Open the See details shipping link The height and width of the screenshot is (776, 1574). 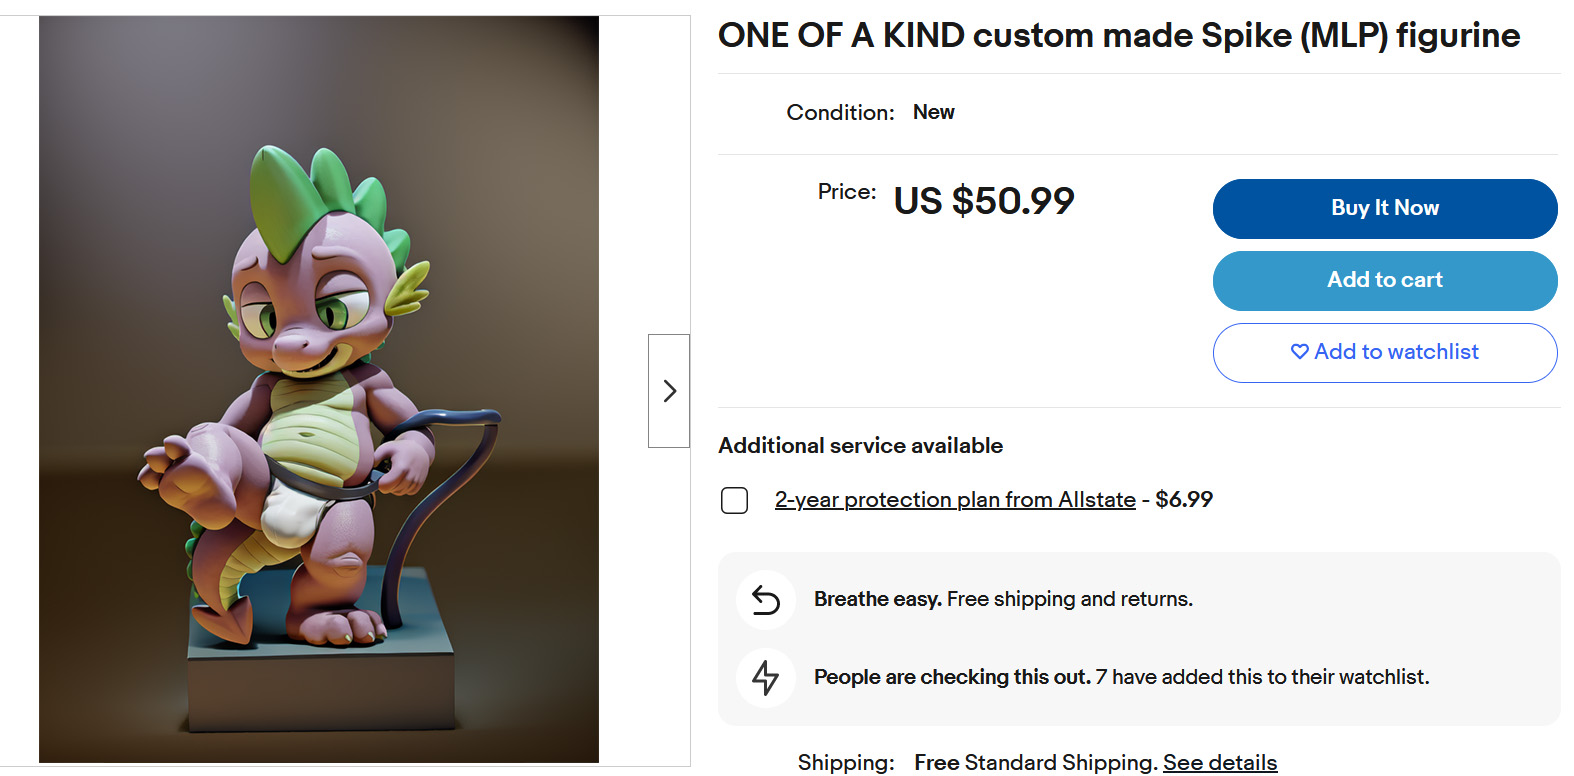[x=1219, y=762]
